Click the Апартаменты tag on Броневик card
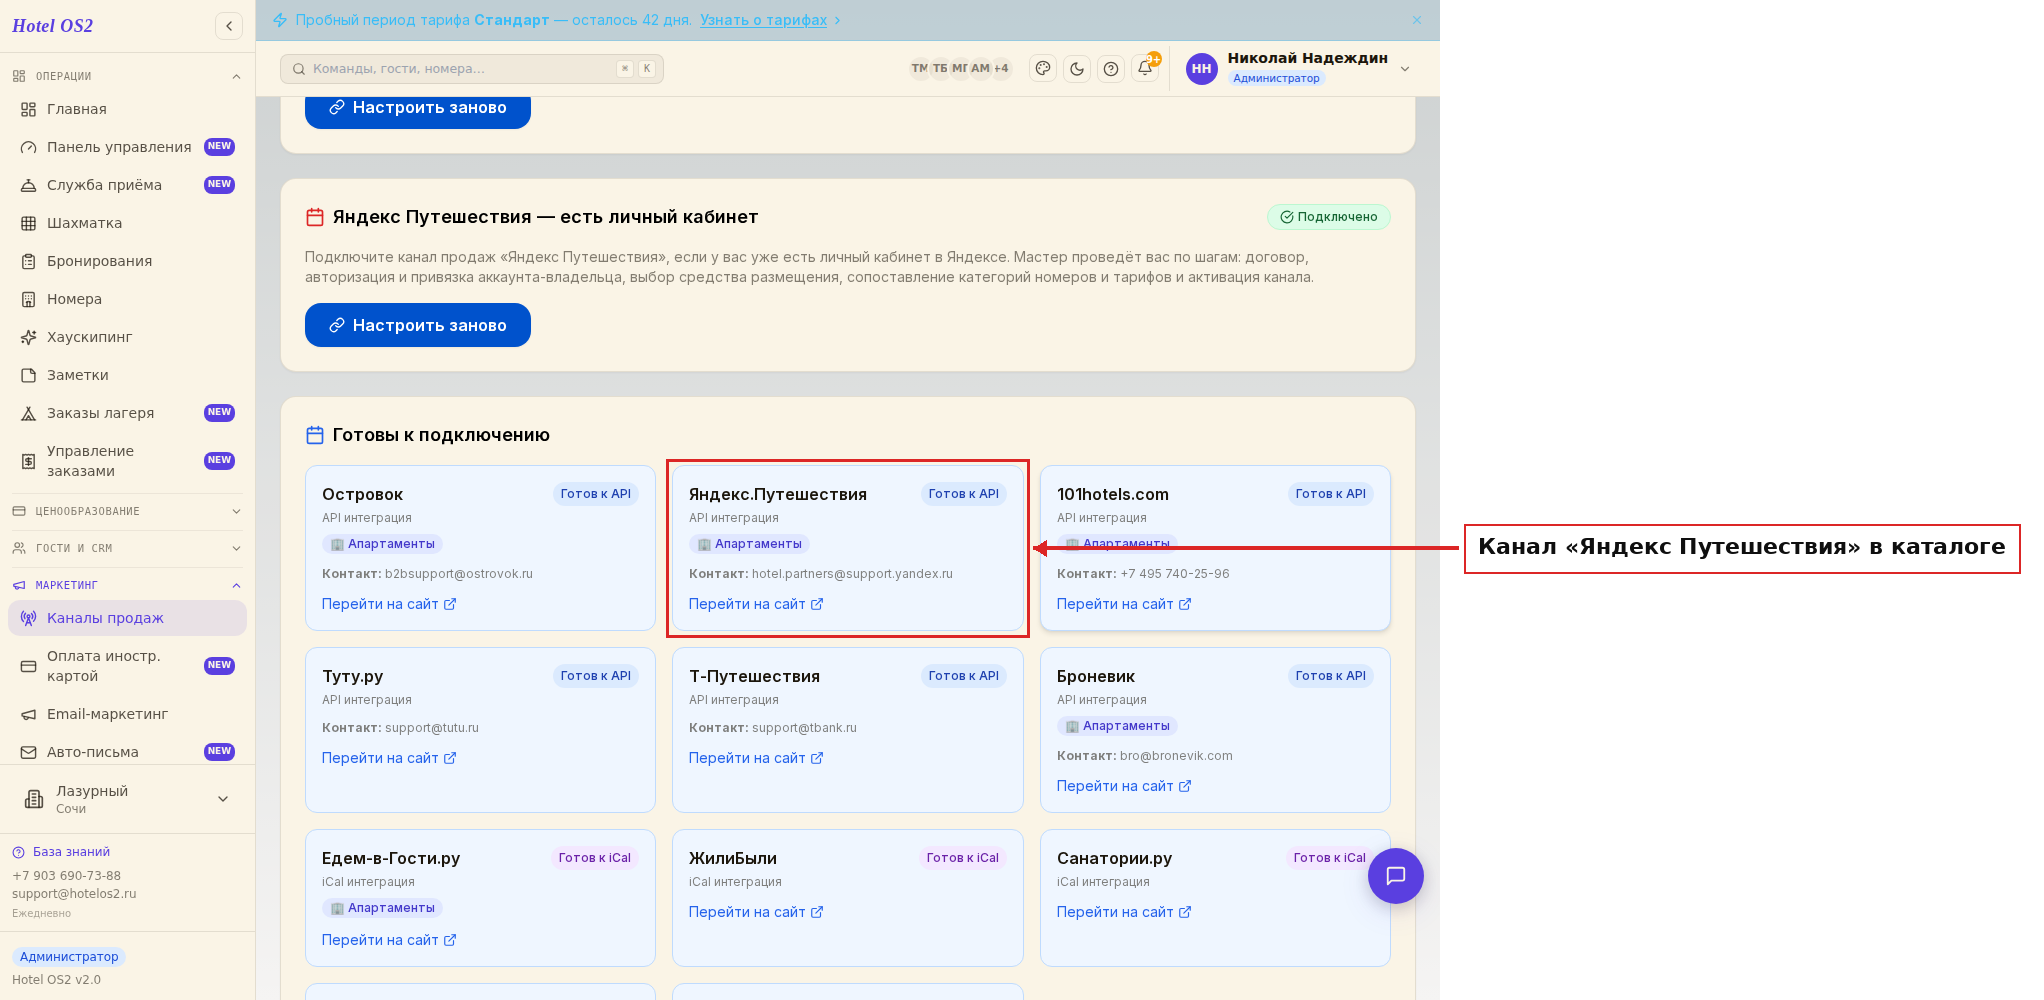 click(x=1117, y=726)
